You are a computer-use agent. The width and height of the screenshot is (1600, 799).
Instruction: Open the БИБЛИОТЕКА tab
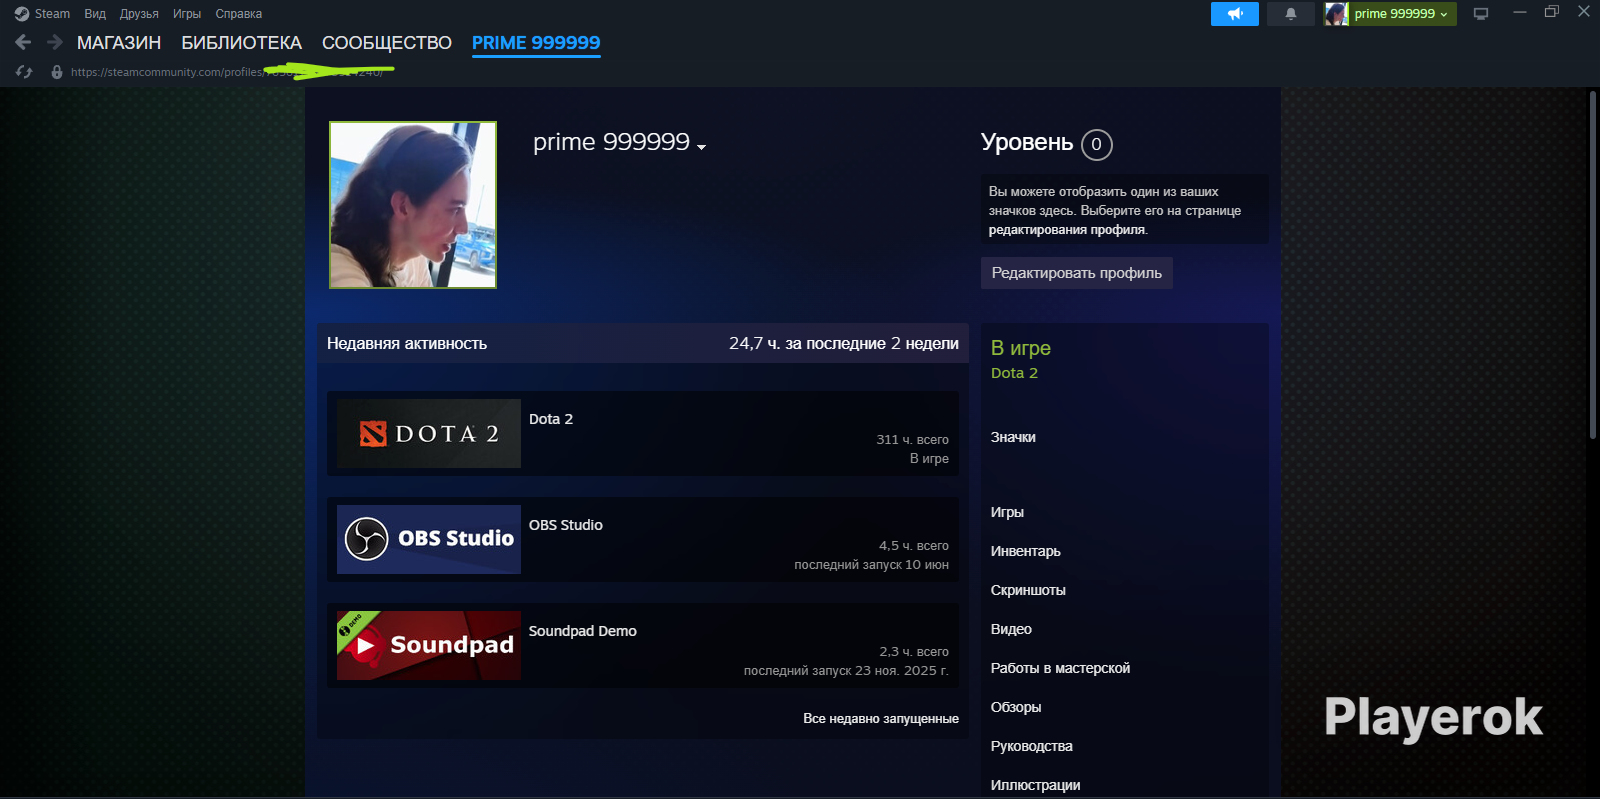click(x=241, y=43)
